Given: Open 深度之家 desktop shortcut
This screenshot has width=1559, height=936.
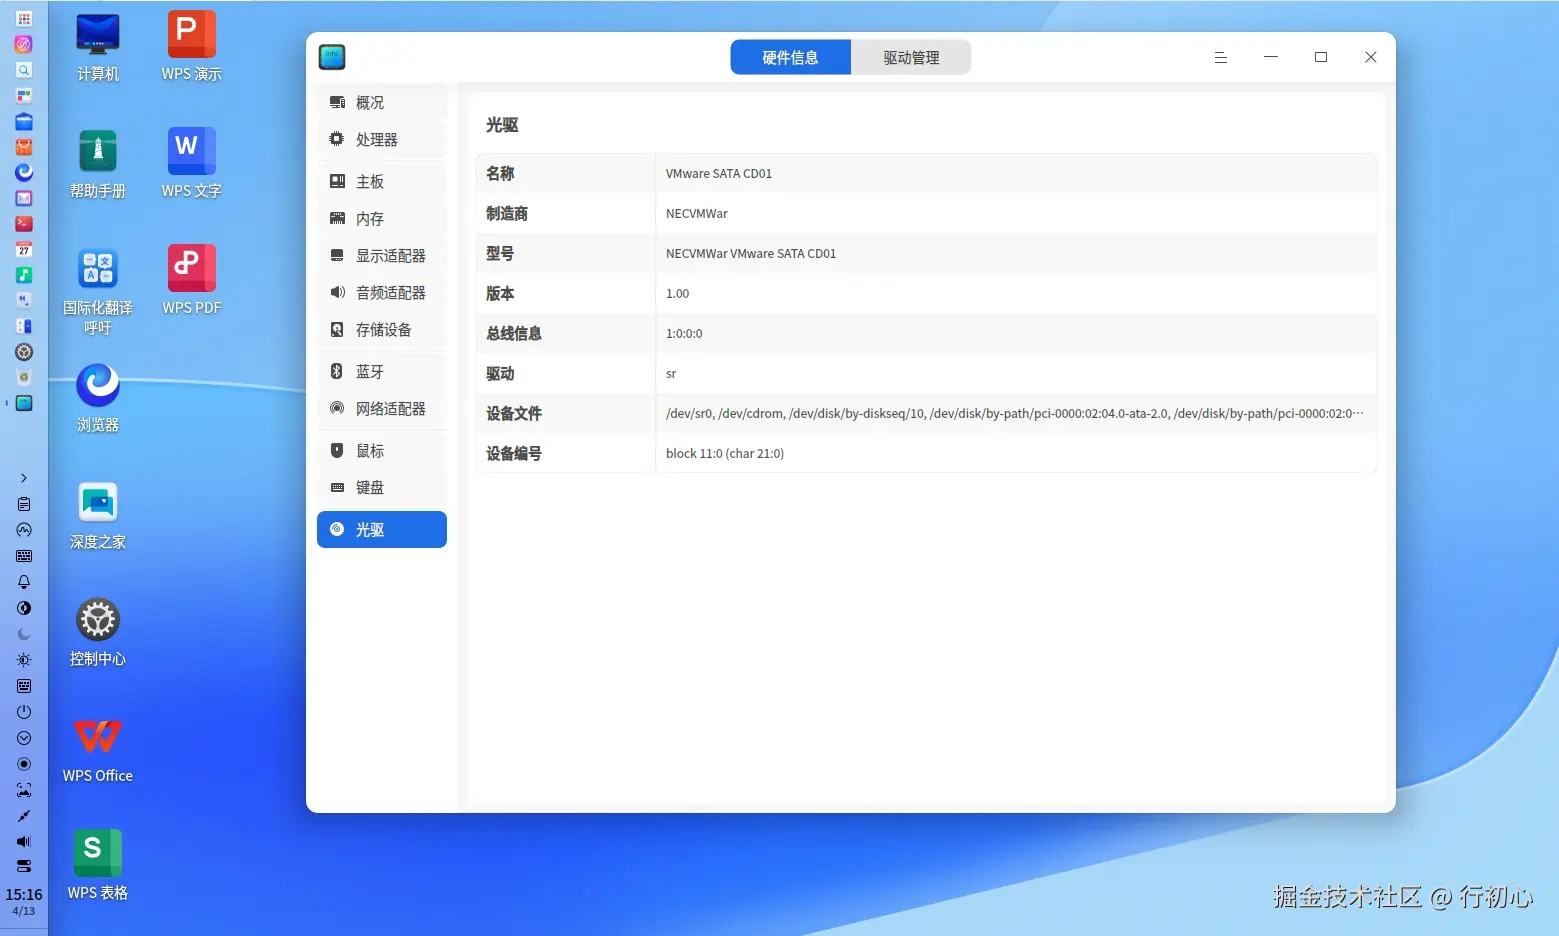Looking at the screenshot, I should 98,515.
